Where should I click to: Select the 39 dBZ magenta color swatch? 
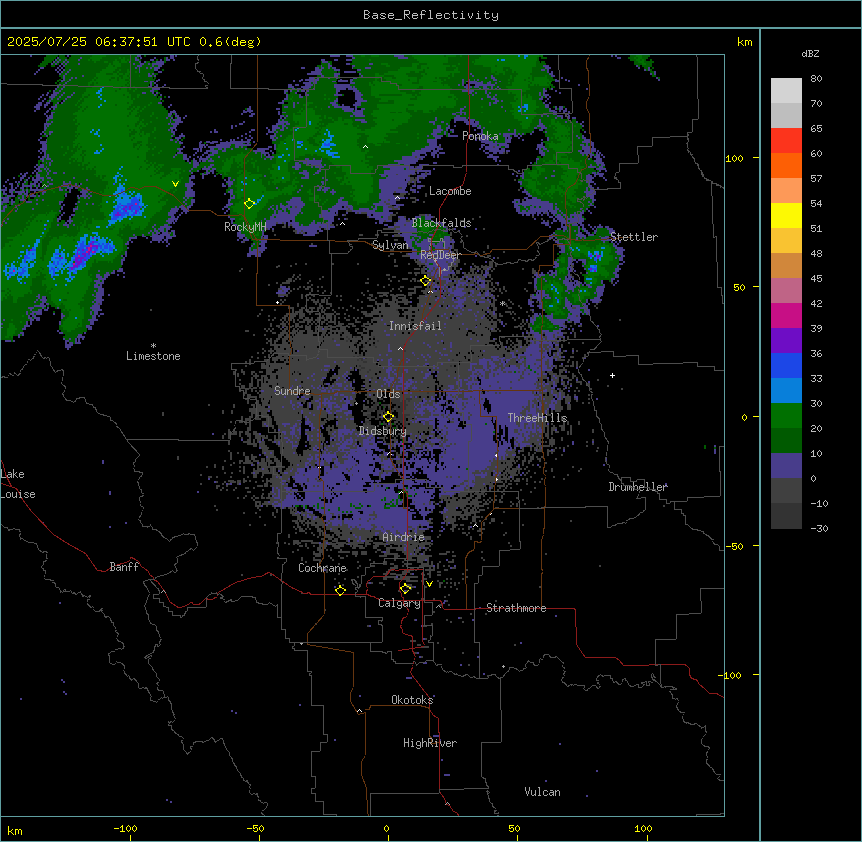pos(786,315)
